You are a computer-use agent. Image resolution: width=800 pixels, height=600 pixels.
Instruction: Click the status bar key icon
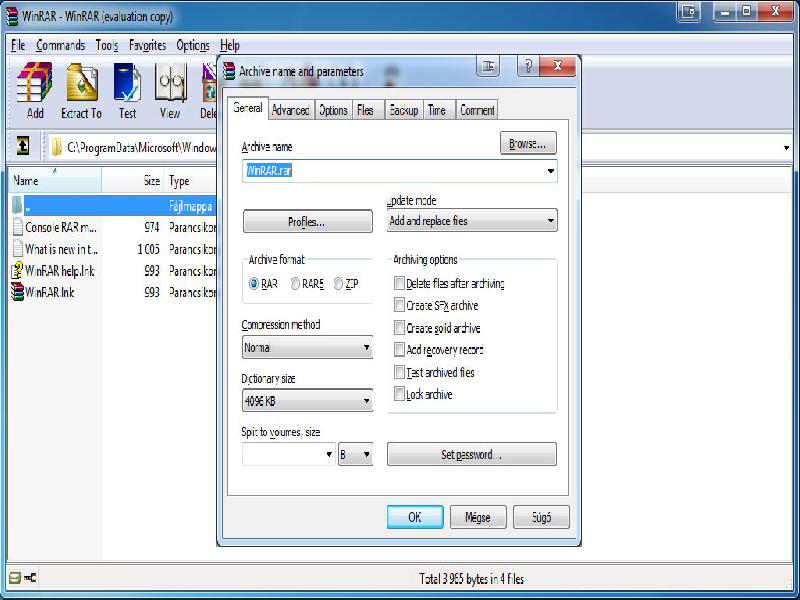click(30, 578)
